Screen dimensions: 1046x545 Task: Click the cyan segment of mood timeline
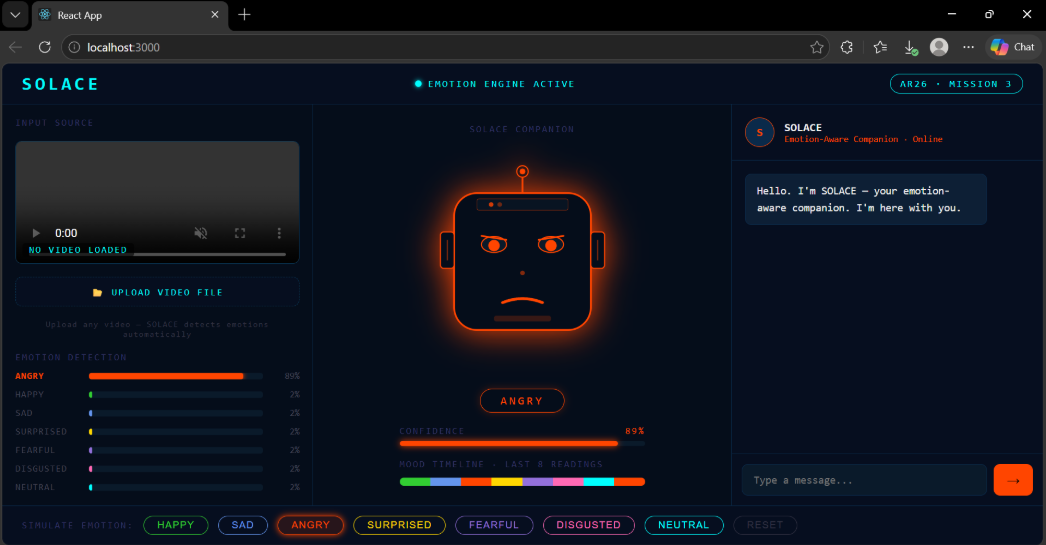[599, 482]
